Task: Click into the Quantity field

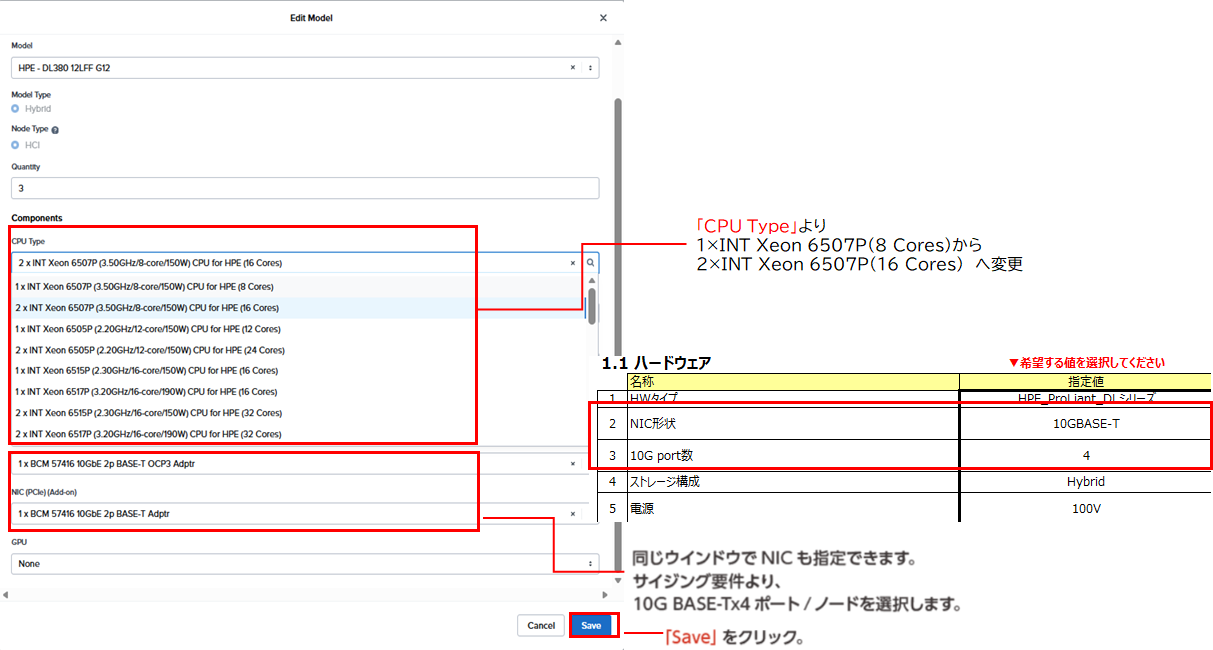Action: coord(305,188)
